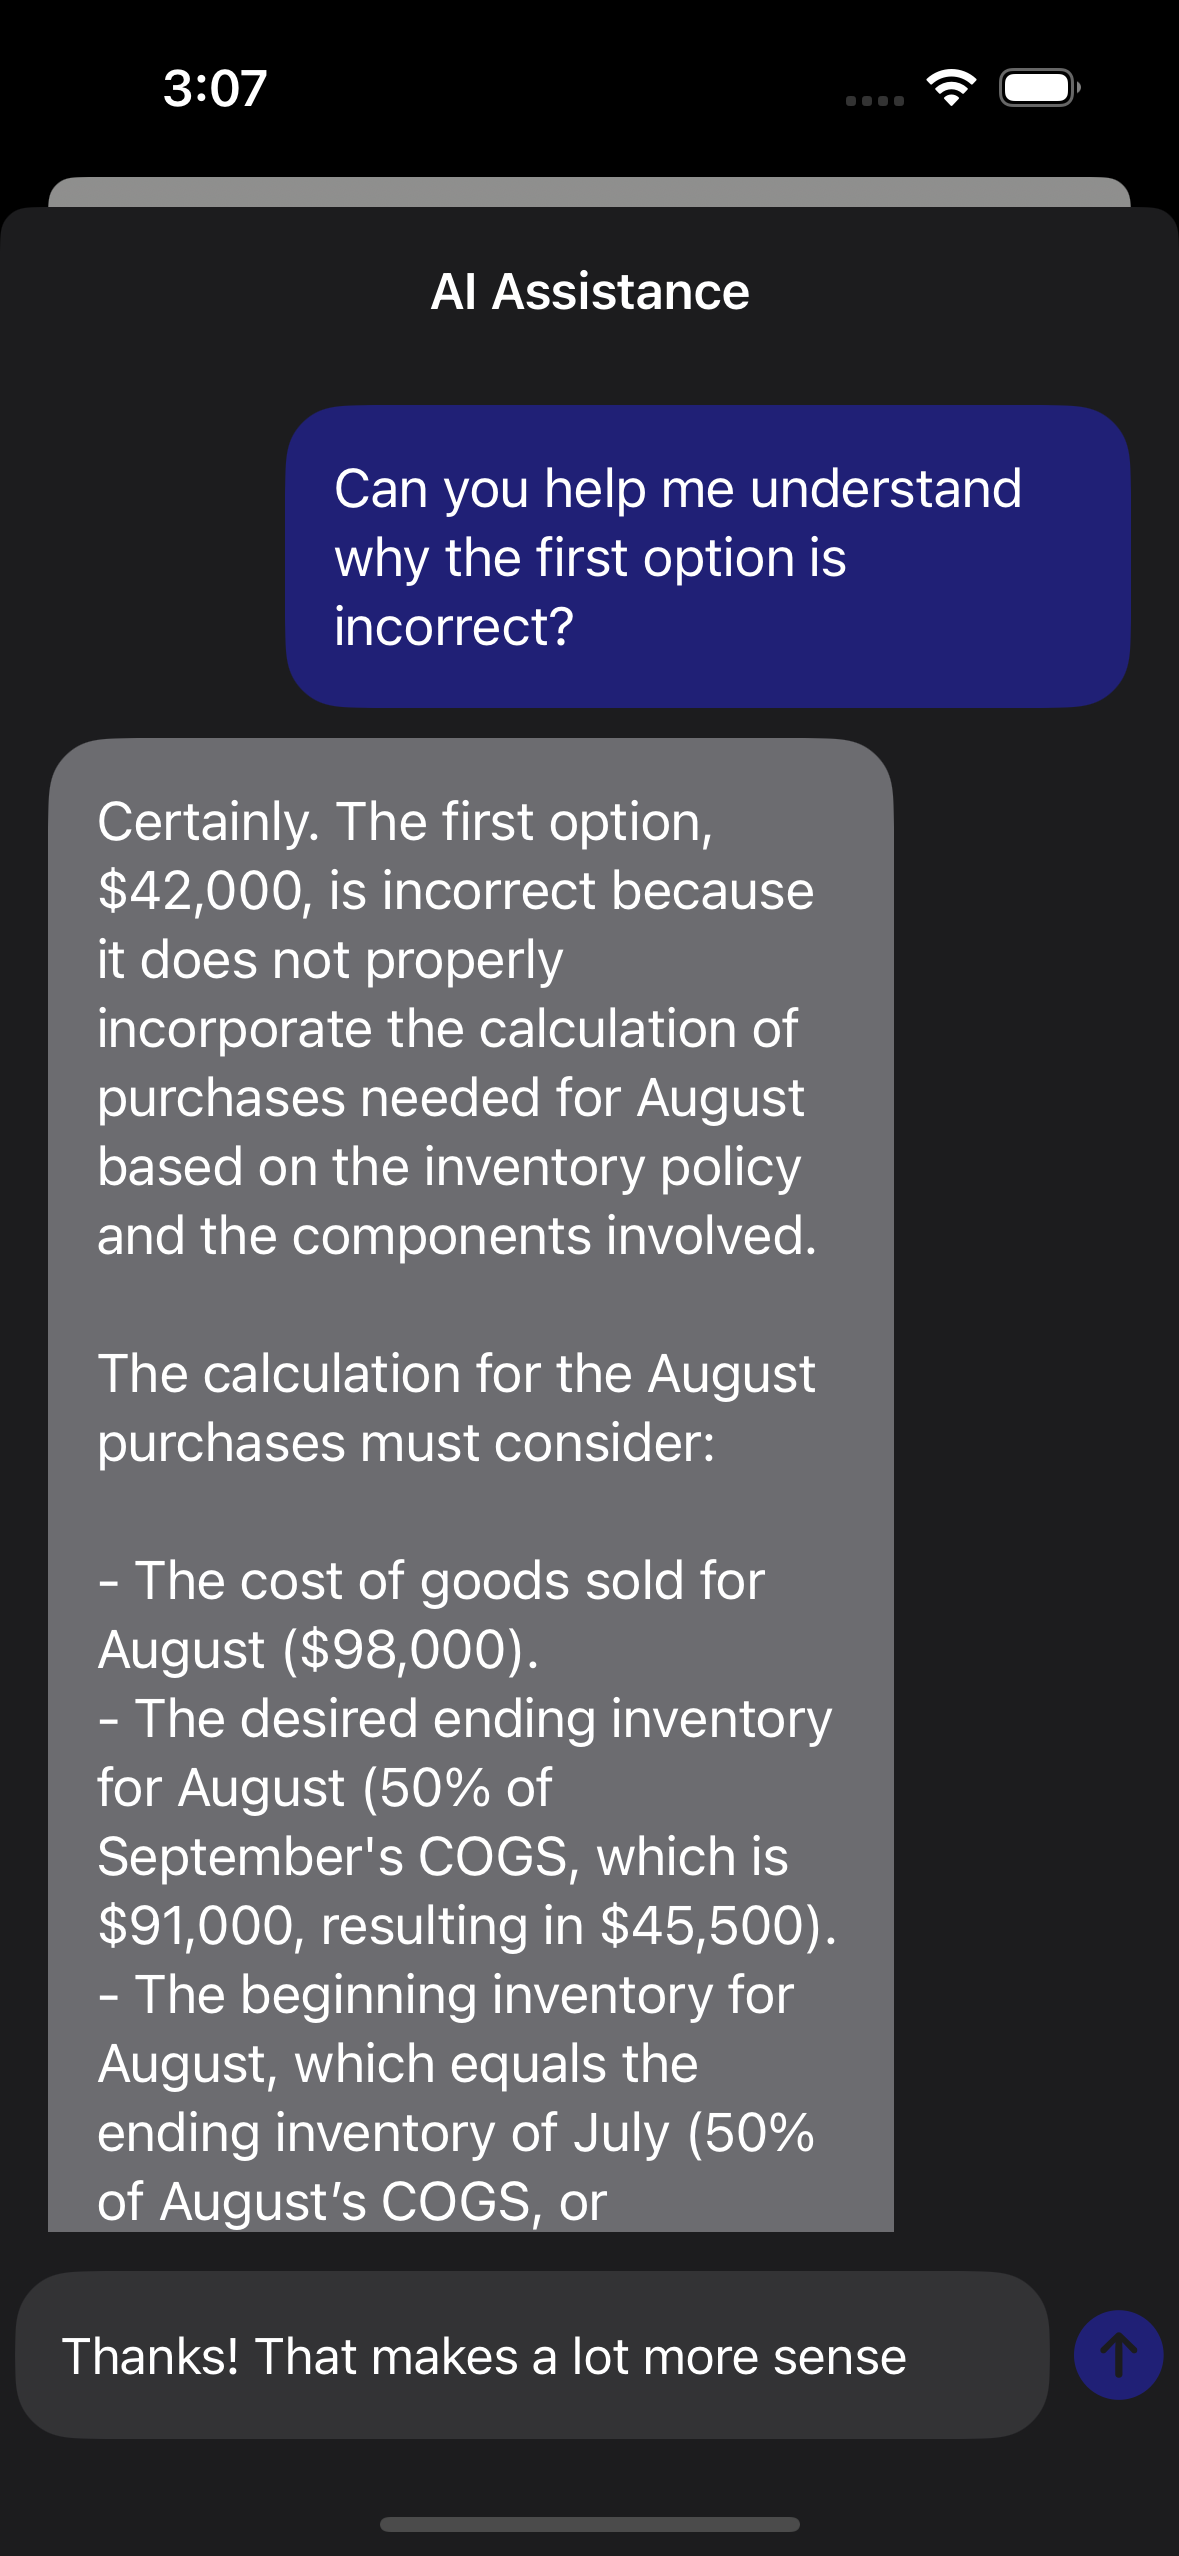Image resolution: width=1179 pixels, height=2556 pixels.
Task: Tap the battery status icon
Action: tap(1040, 88)
